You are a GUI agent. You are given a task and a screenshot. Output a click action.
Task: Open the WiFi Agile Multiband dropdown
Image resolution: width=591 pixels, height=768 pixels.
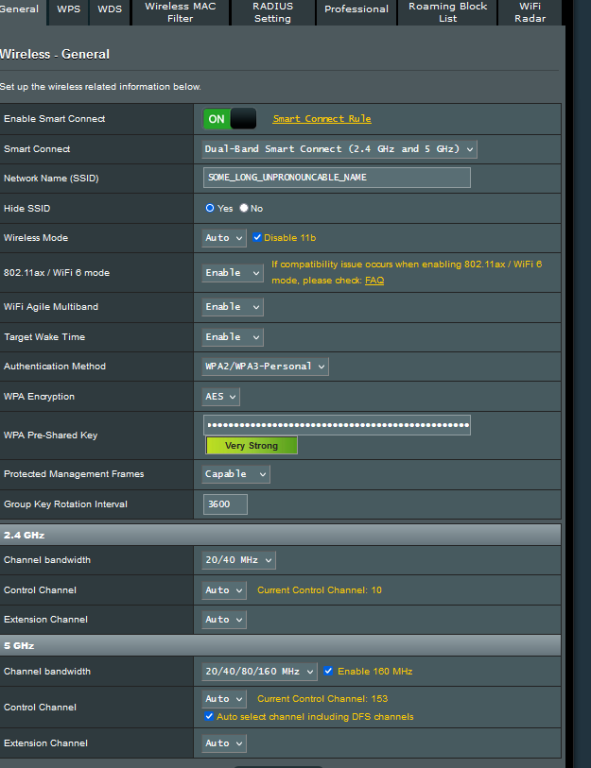pos(233,307)
